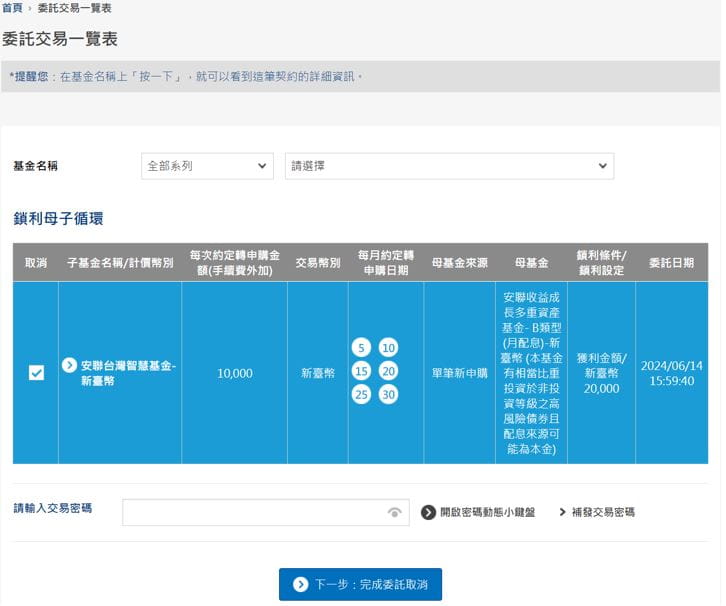Viewport: 726px width, 606px height.
Task: Click the day 20 date circle
Action: tap(388, 371)
